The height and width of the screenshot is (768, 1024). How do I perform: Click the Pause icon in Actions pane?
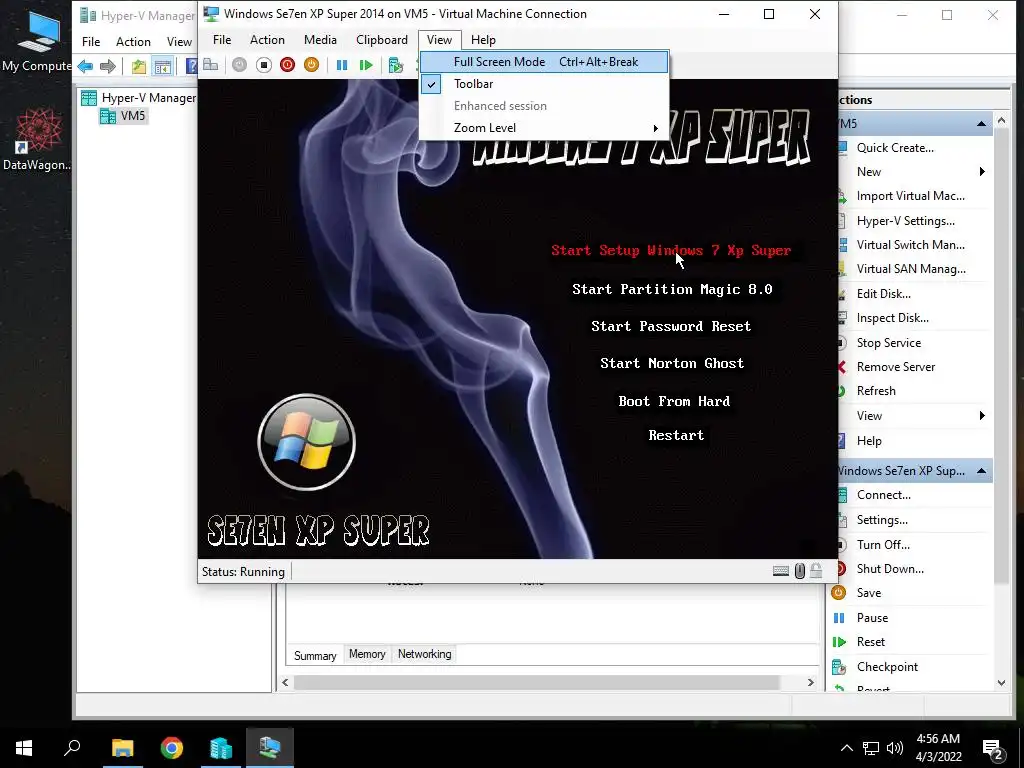point(839,617)
